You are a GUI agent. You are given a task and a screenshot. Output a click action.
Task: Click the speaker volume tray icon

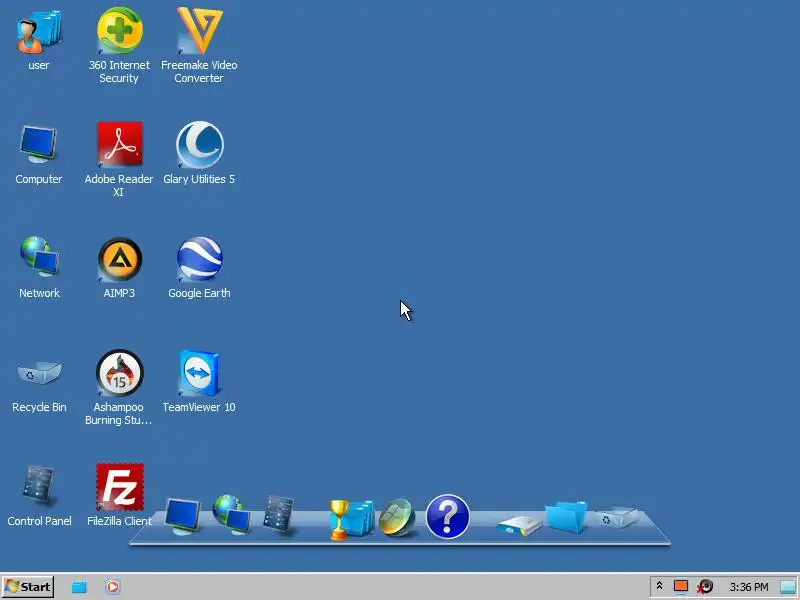[705, 587]
